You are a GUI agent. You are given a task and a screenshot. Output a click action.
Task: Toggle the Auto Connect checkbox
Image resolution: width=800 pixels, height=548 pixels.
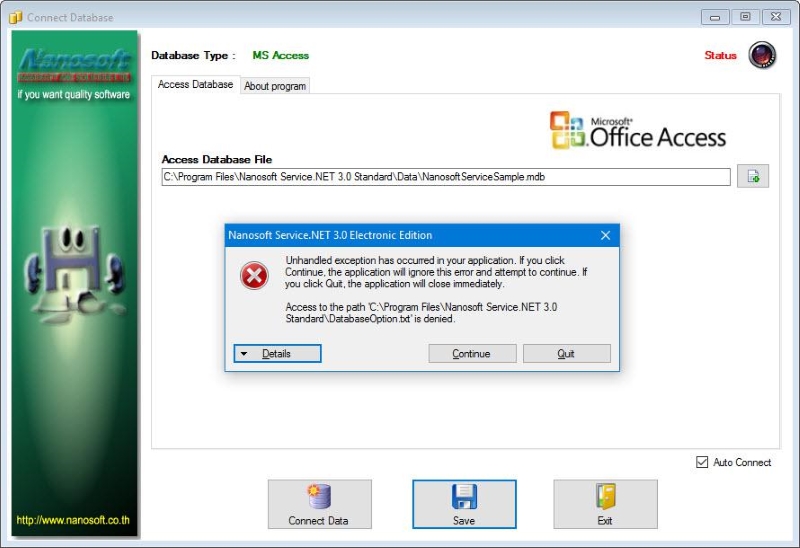click(702, 462)
